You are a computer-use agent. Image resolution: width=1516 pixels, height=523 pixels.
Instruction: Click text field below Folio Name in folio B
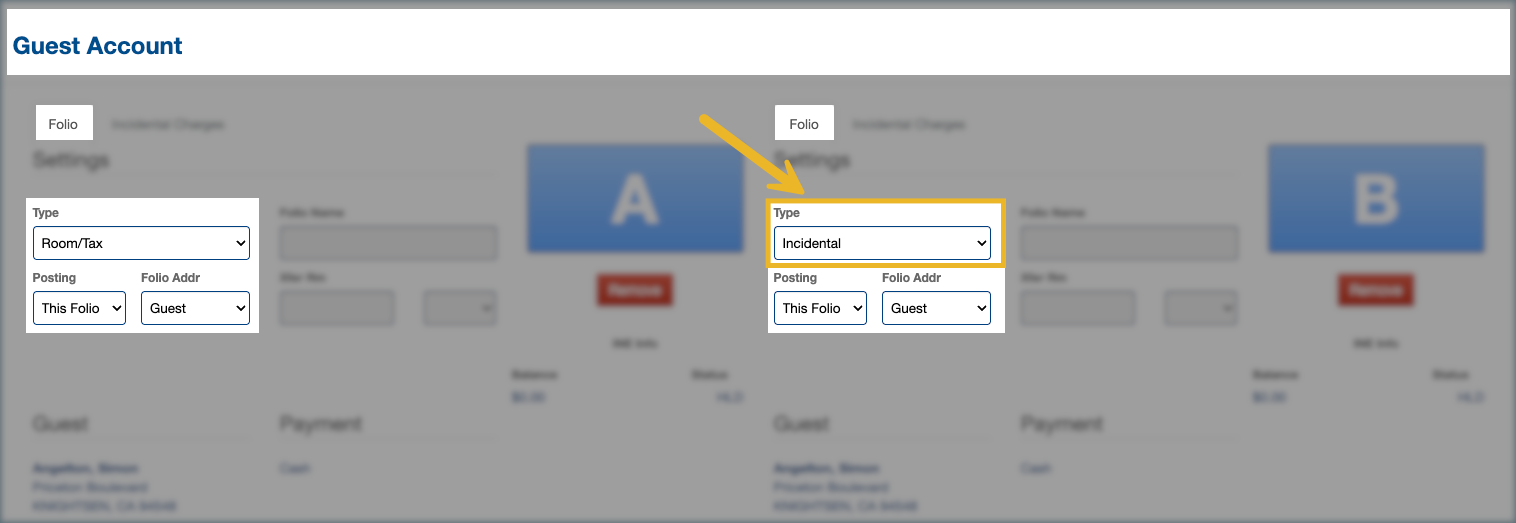point(1078,308)
